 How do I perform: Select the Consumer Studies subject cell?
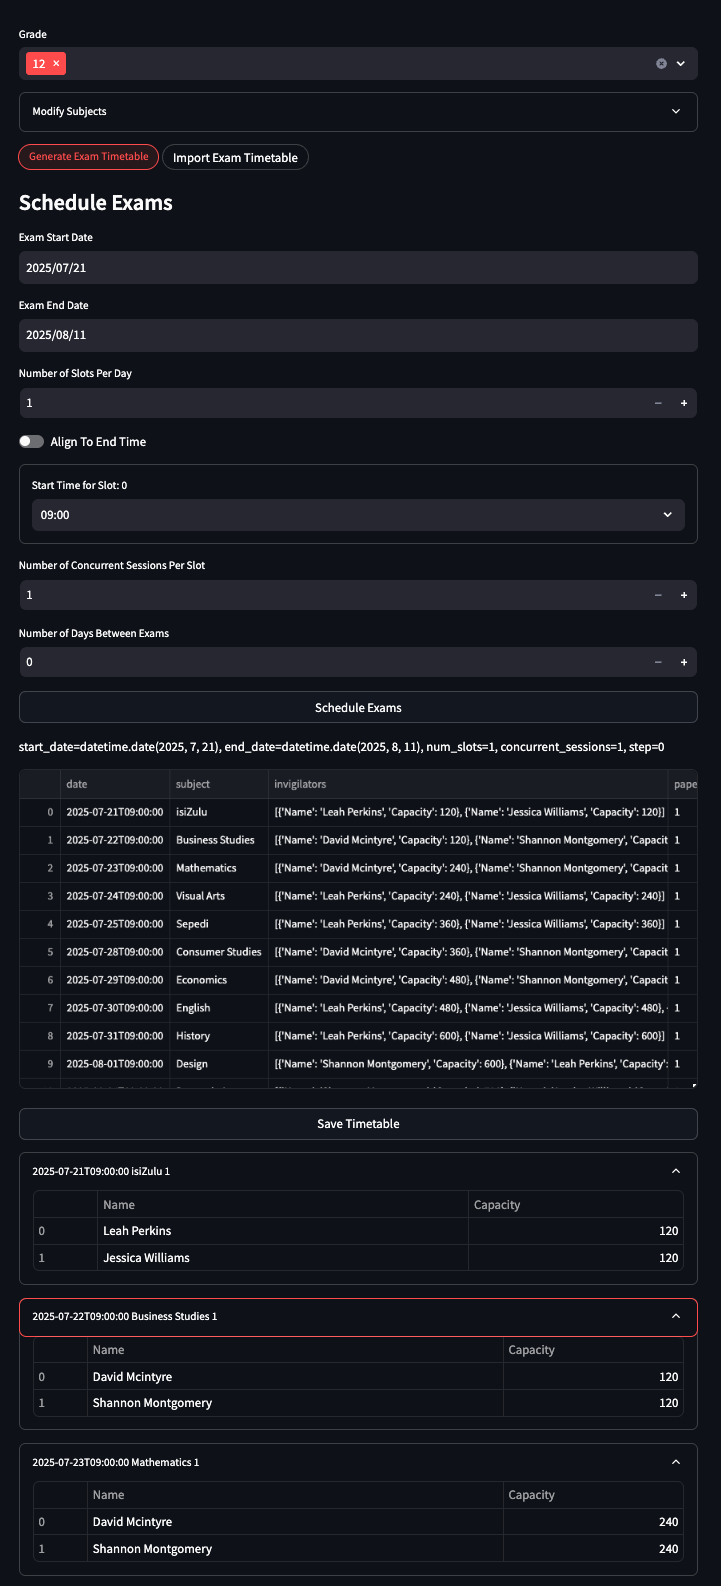tap(219, 952)
